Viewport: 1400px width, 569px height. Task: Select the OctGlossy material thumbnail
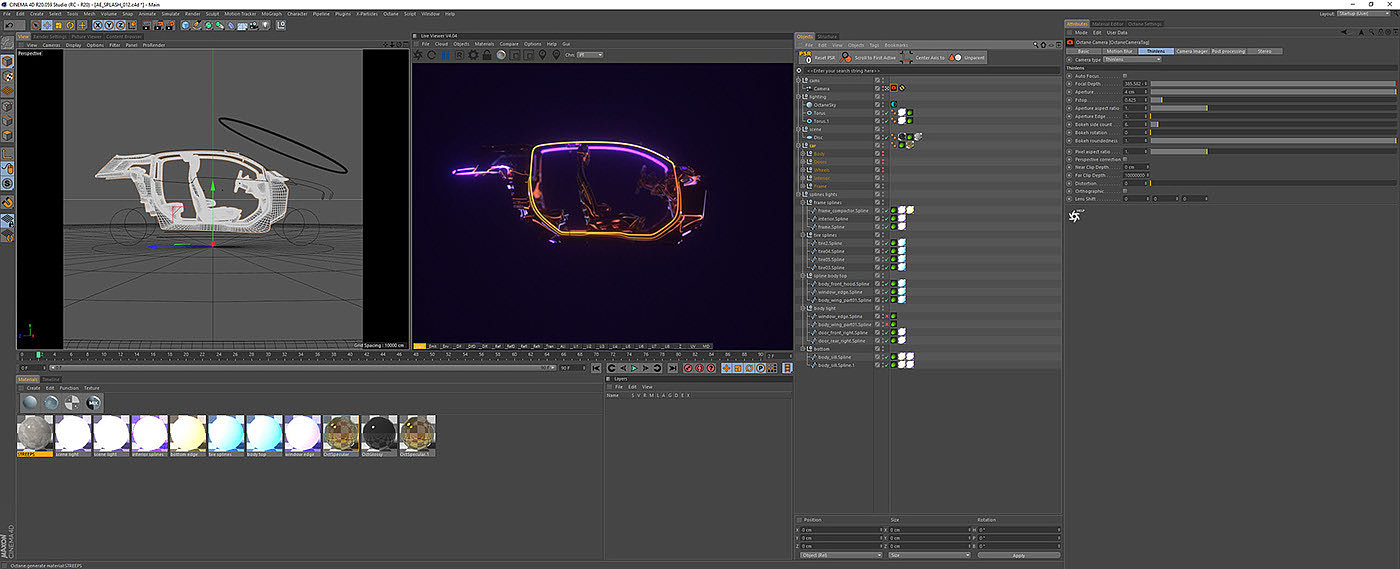point(379,434)
